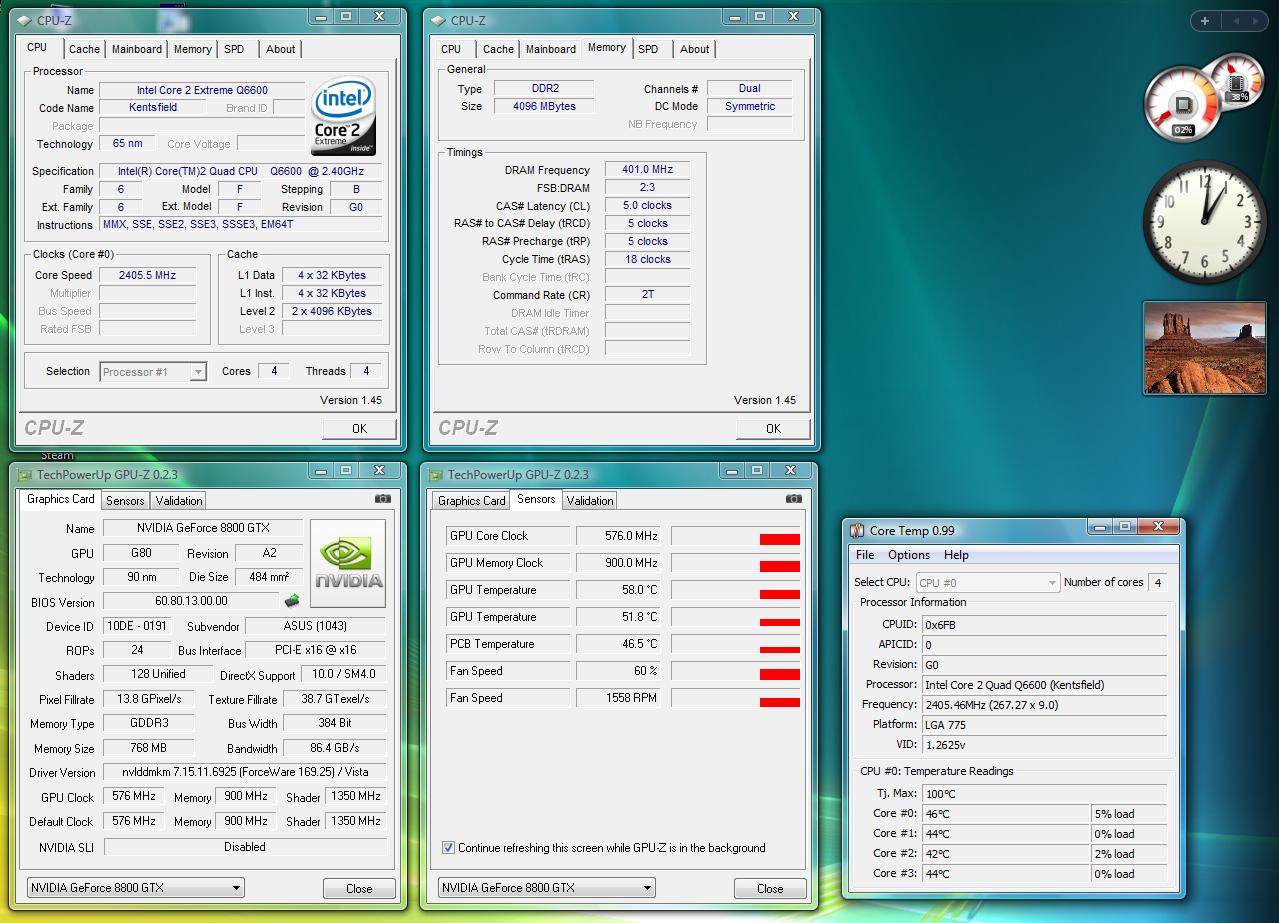Click OK in the CPU-Z CPU window
1279x923 pixels.
359,428
